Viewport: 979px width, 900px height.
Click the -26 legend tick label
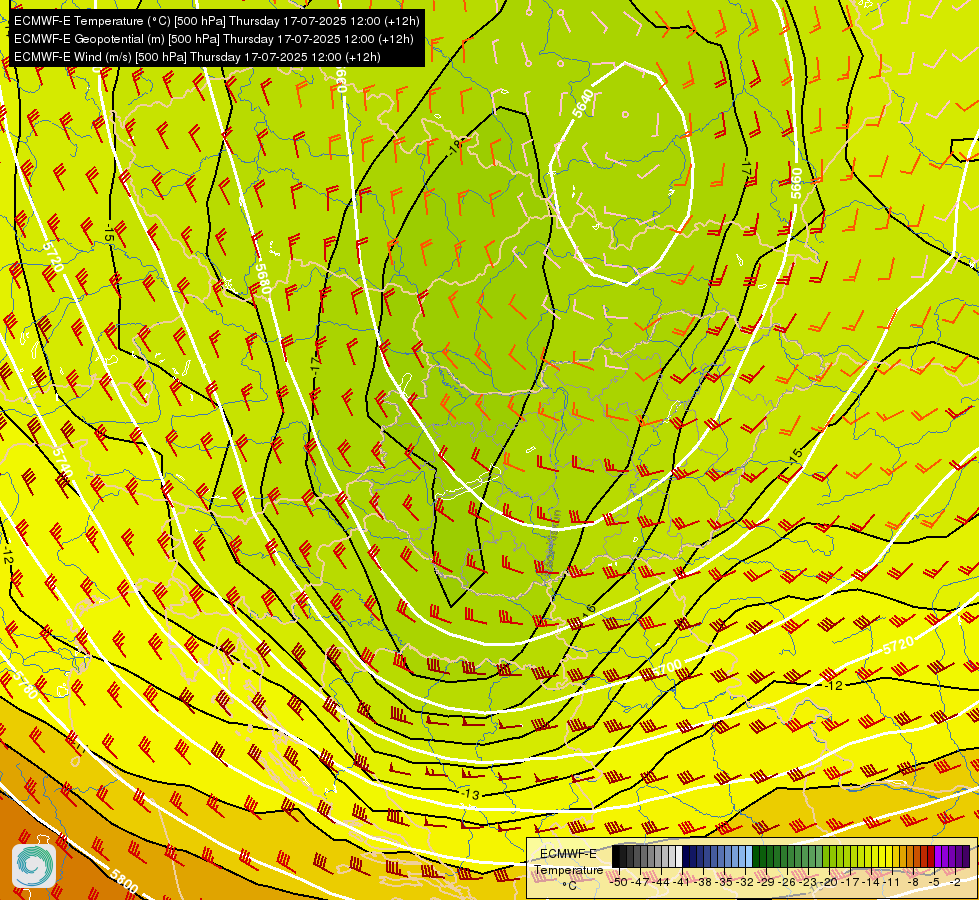788,882
